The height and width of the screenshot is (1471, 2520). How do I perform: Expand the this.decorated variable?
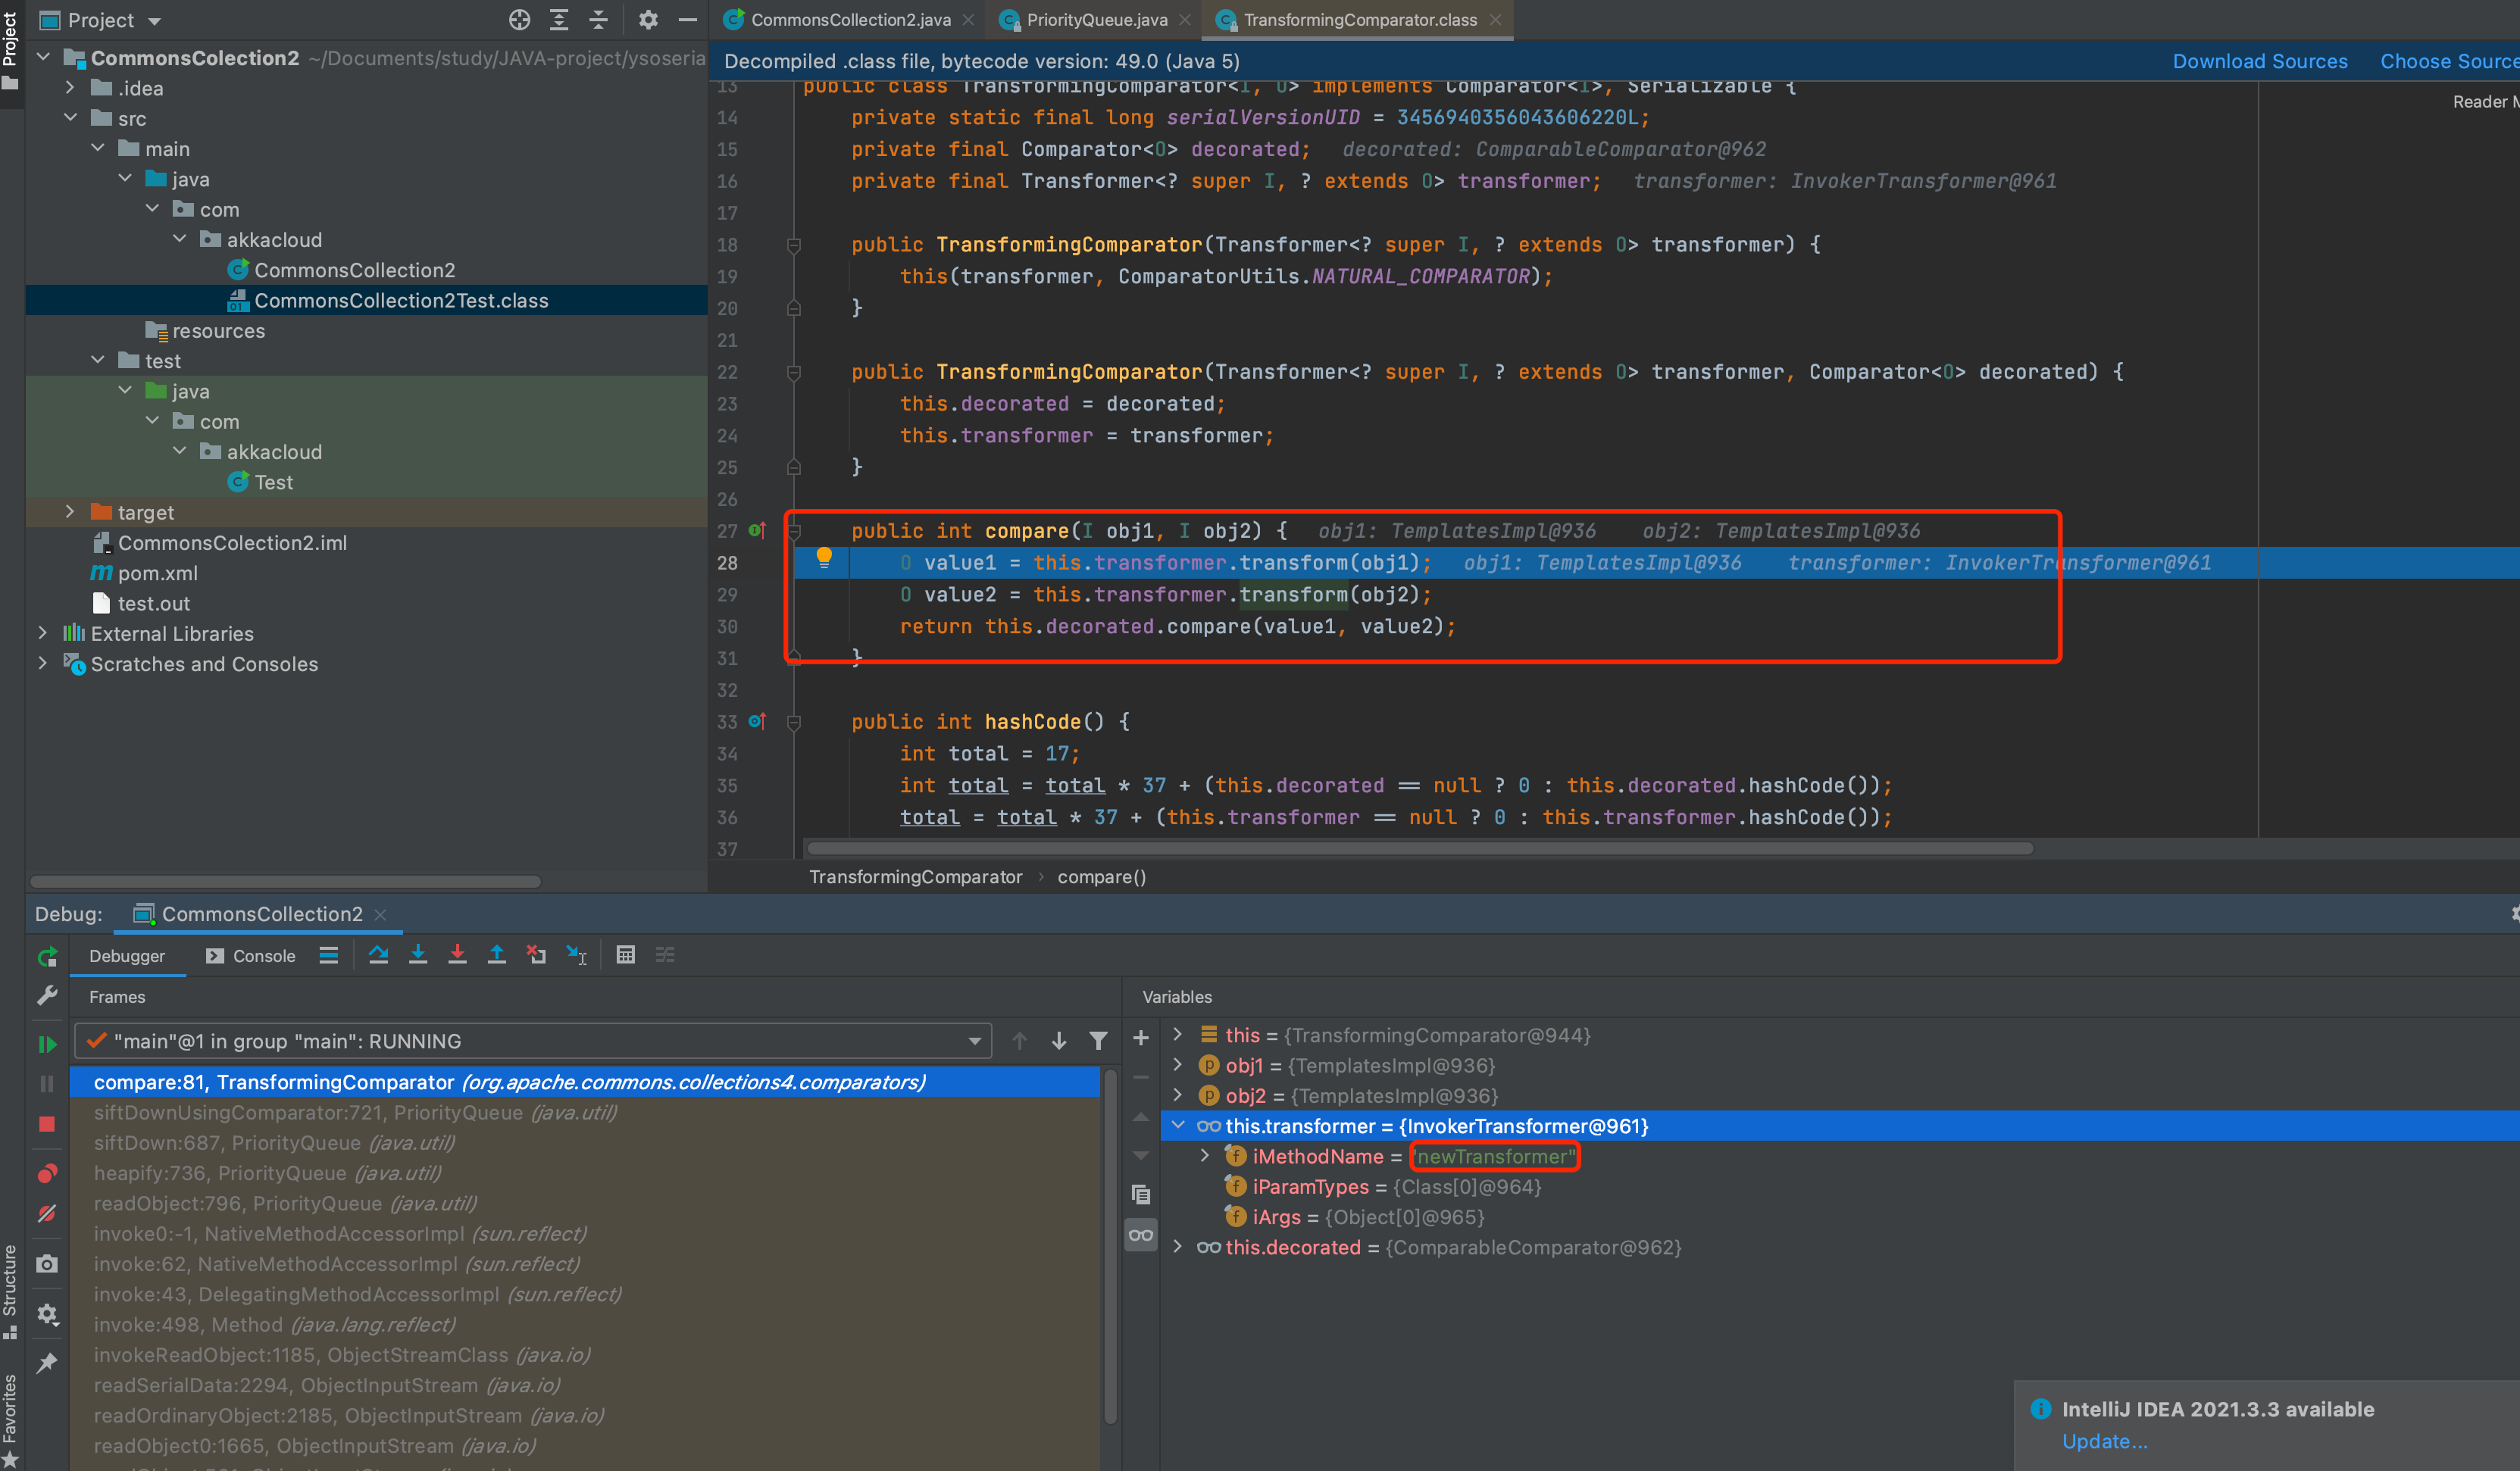(x=1178, y=1247)
